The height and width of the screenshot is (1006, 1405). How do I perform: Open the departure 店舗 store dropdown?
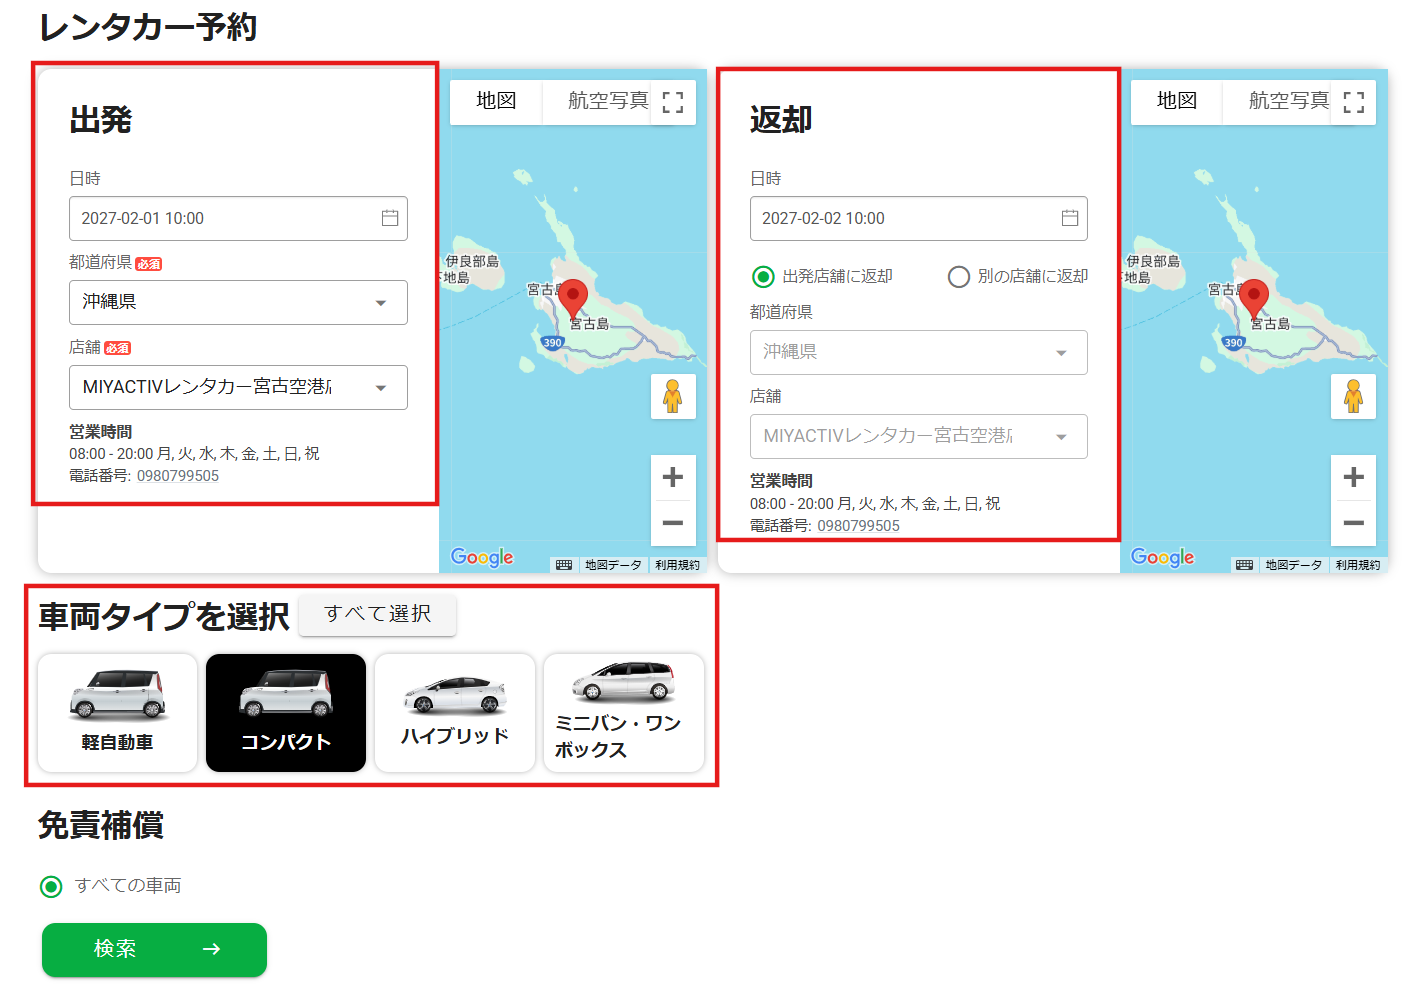pos(238,387)
